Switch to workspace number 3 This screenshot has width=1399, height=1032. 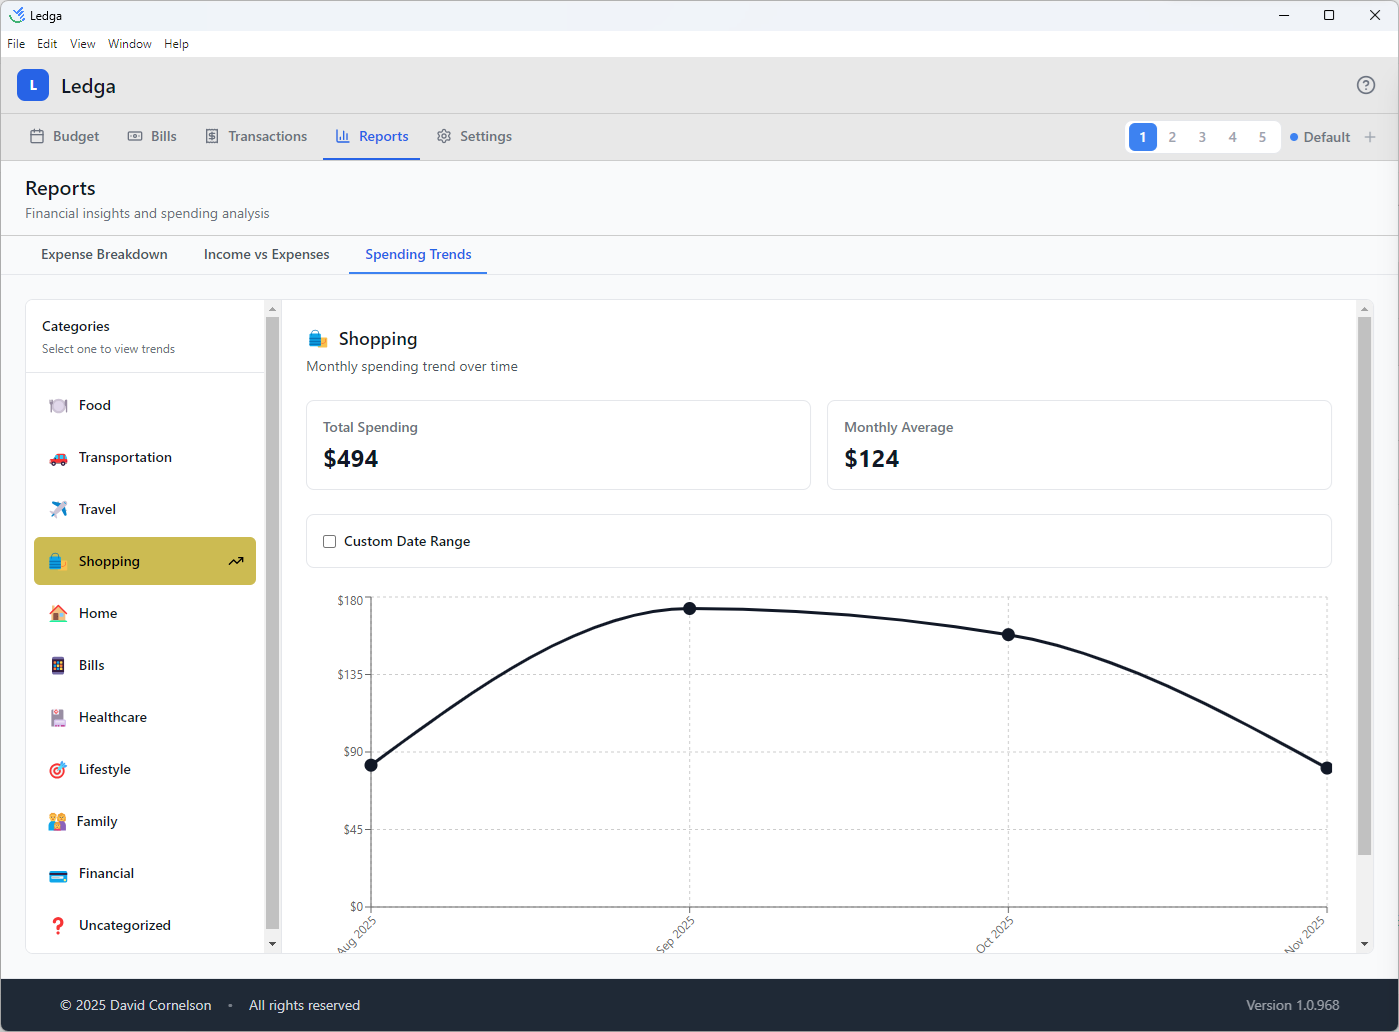pyautogui.click(x=1202, y=137)
